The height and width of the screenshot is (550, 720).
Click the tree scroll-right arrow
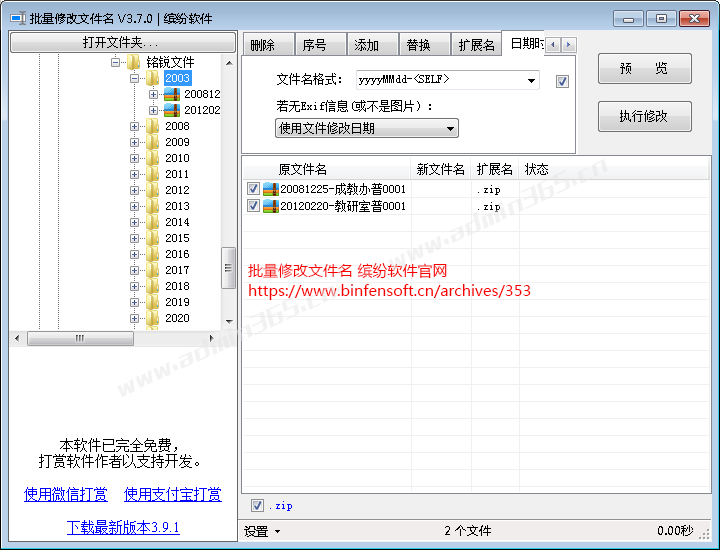[211, 338]
